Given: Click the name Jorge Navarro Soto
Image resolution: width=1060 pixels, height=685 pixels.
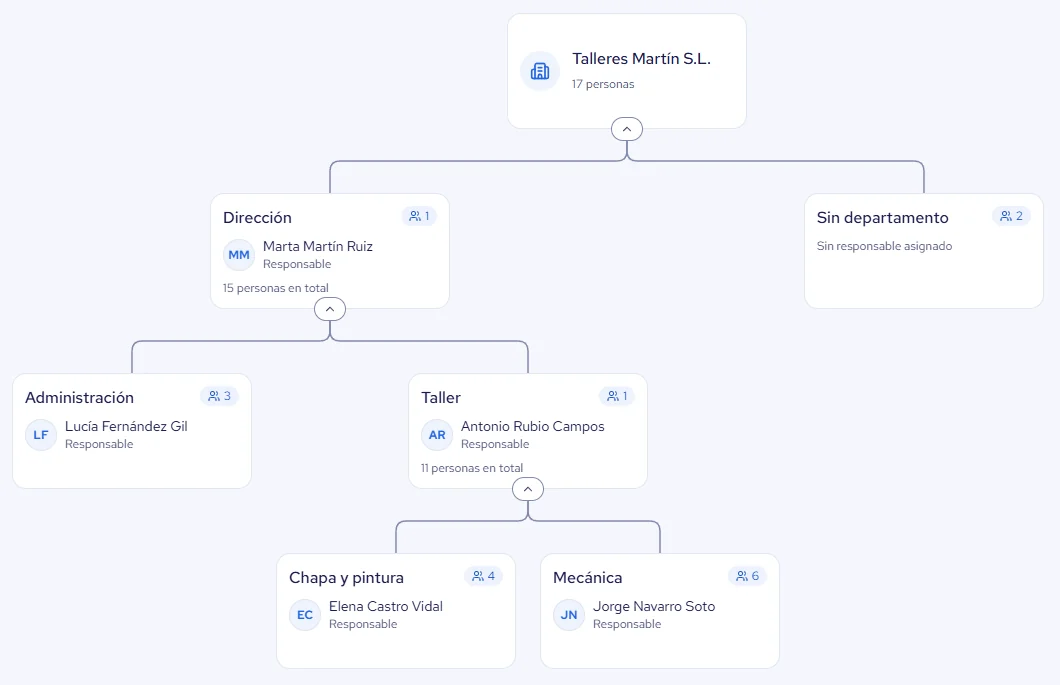Looking at the screenshot, I should click(x=654, y=606).
